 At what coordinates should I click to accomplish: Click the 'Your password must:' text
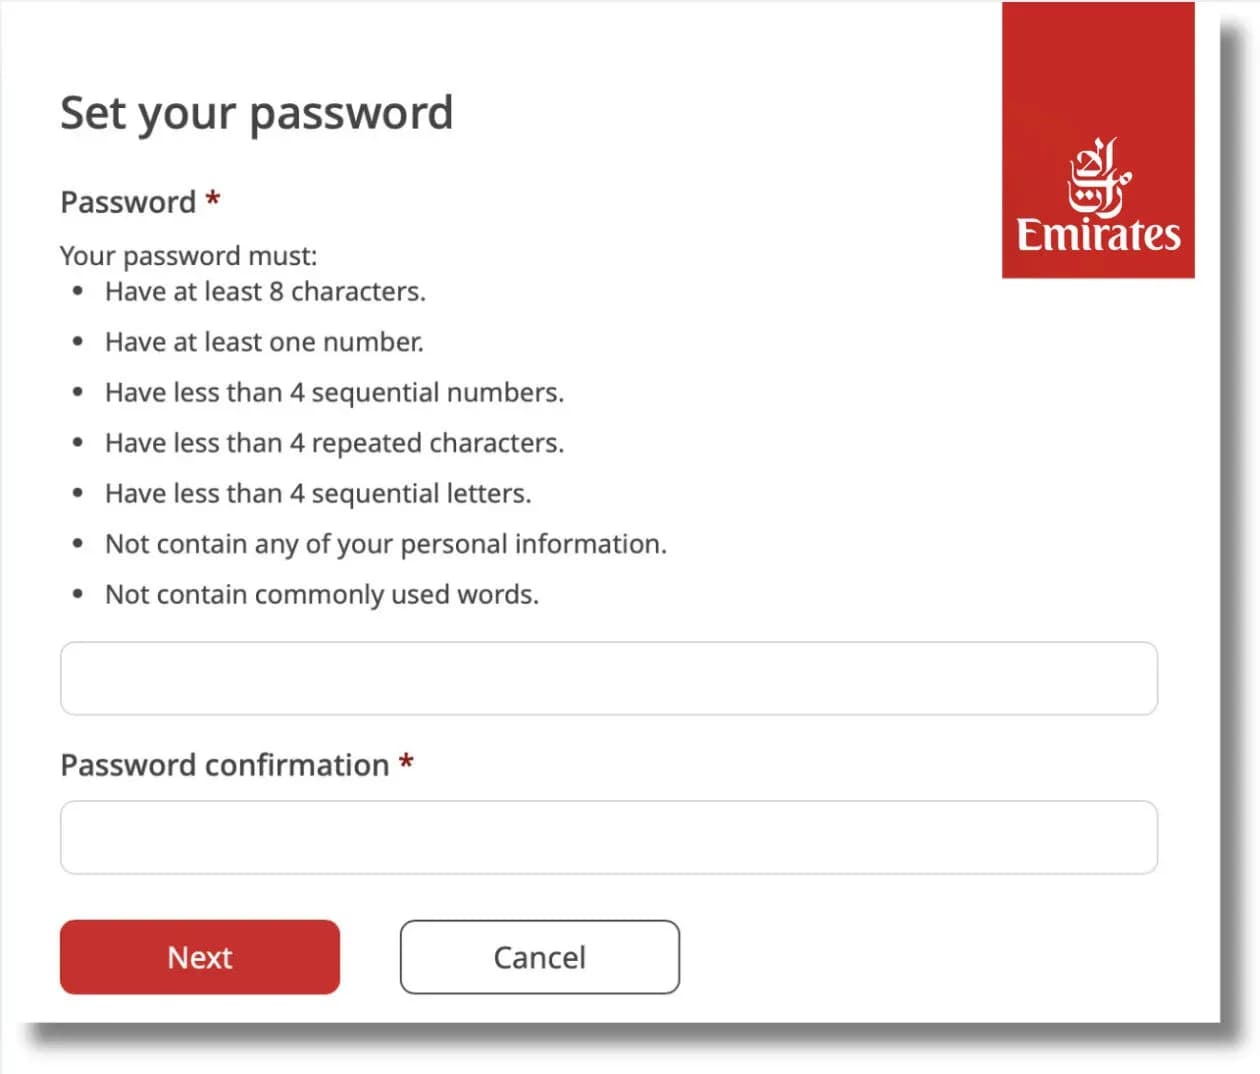tap(188, 255)
